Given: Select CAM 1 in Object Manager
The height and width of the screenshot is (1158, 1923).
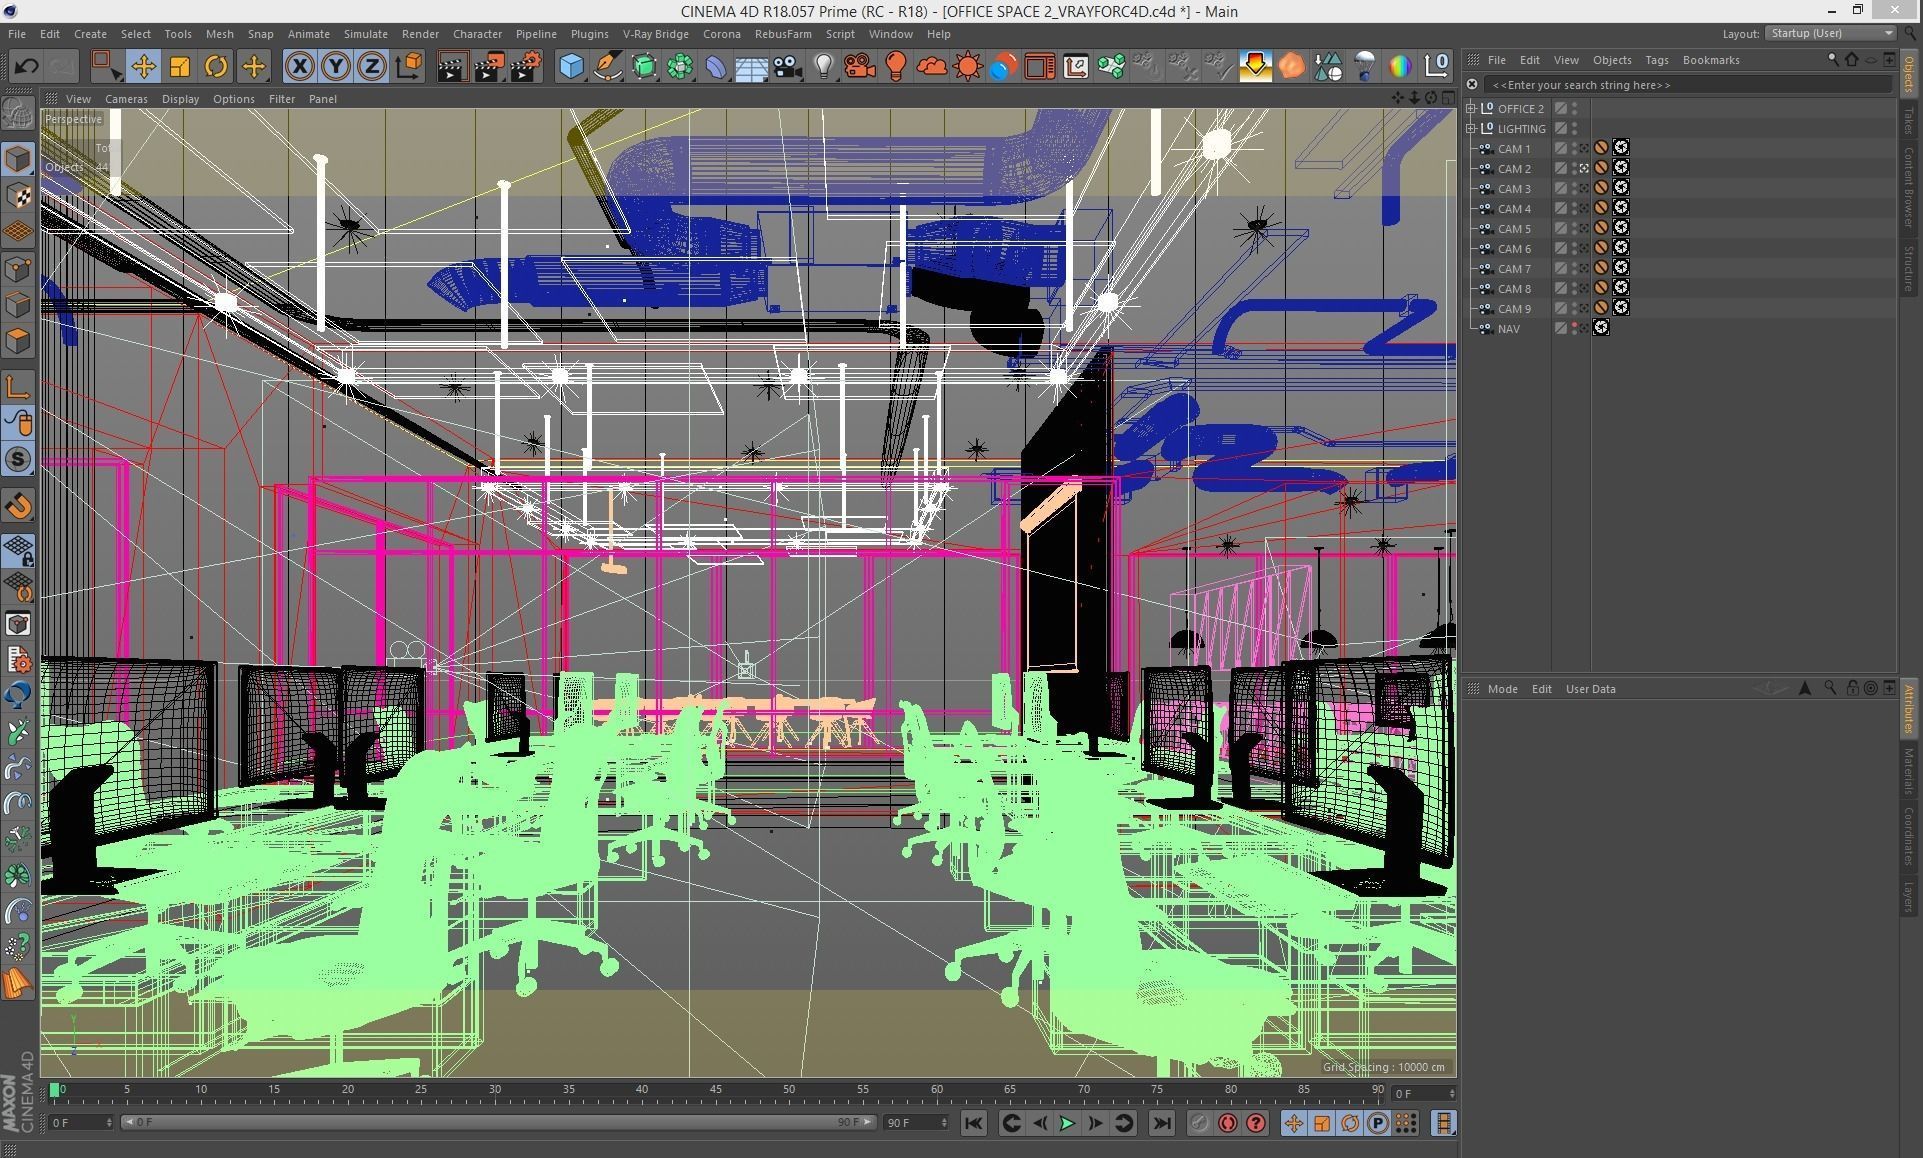Looking at the screenshot, I should 1514,148.
